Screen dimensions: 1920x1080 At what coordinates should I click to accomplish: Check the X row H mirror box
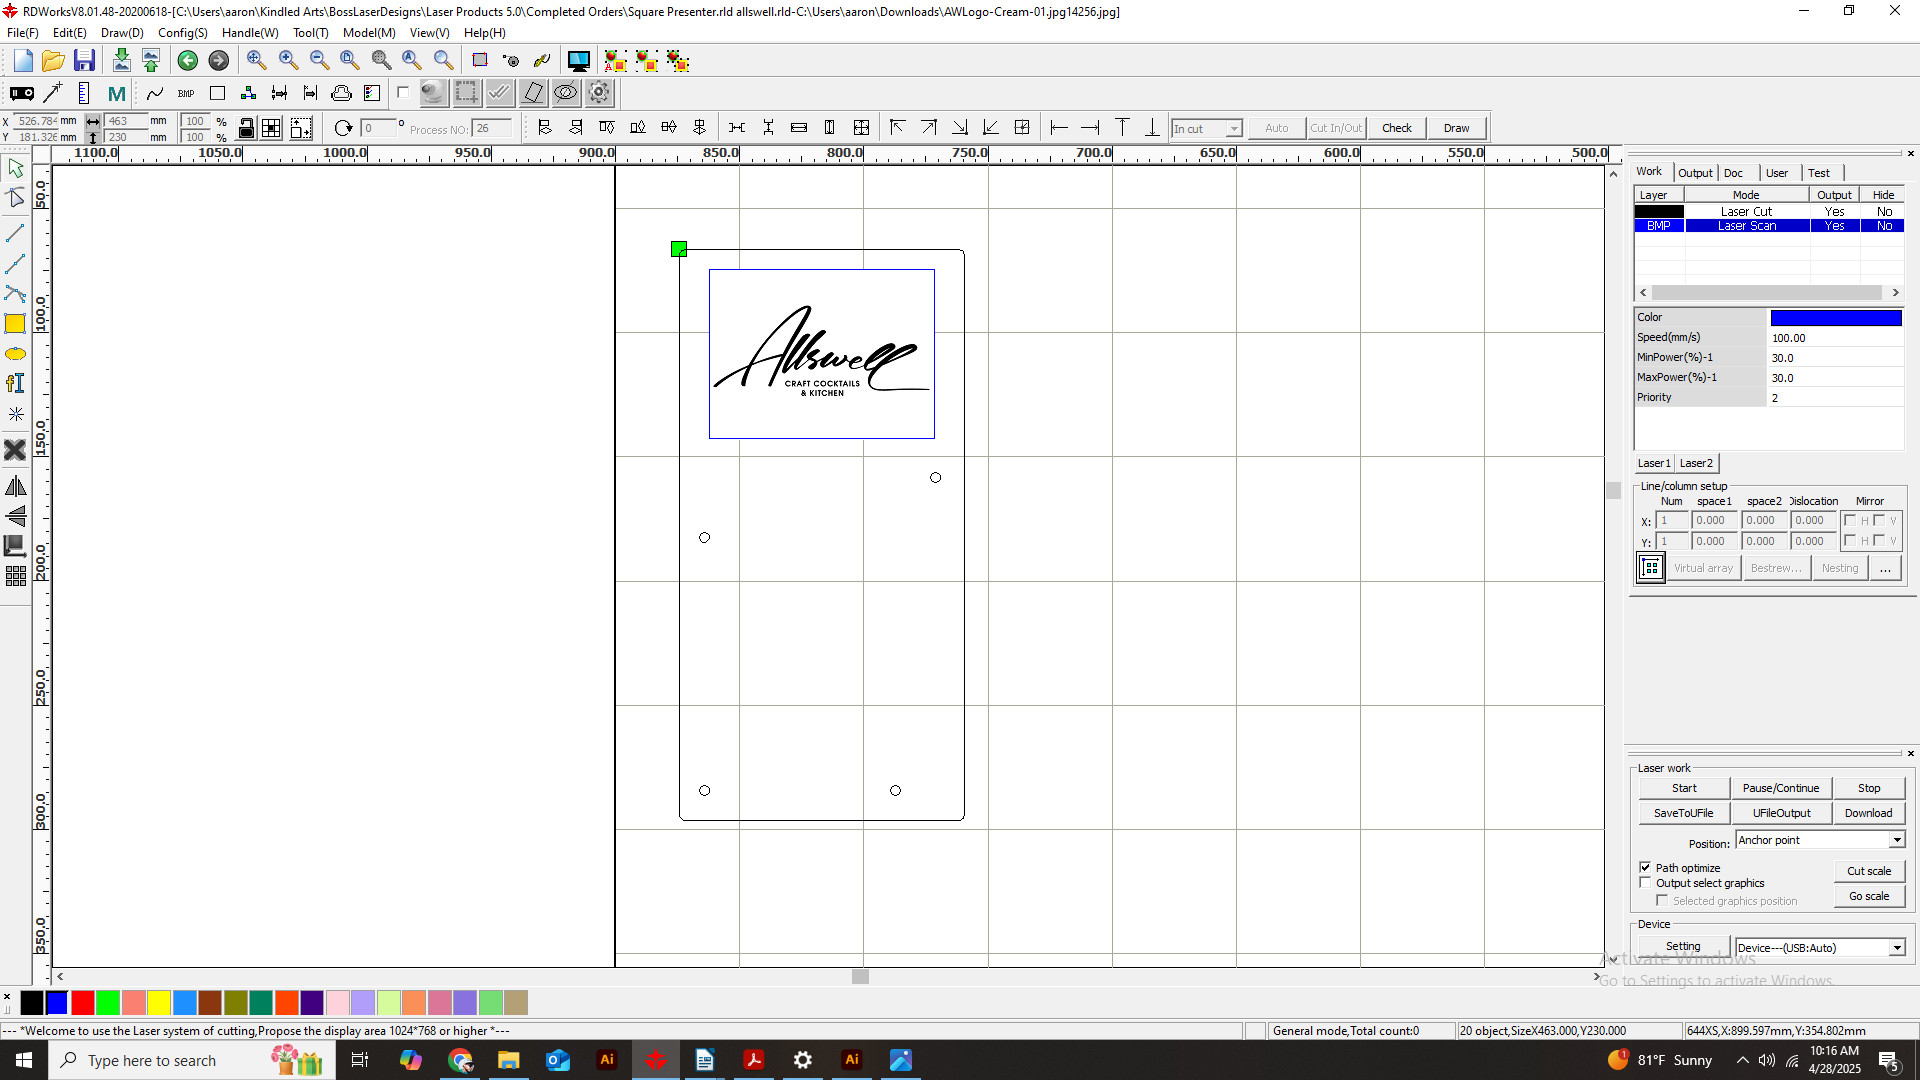(1850, 520)
